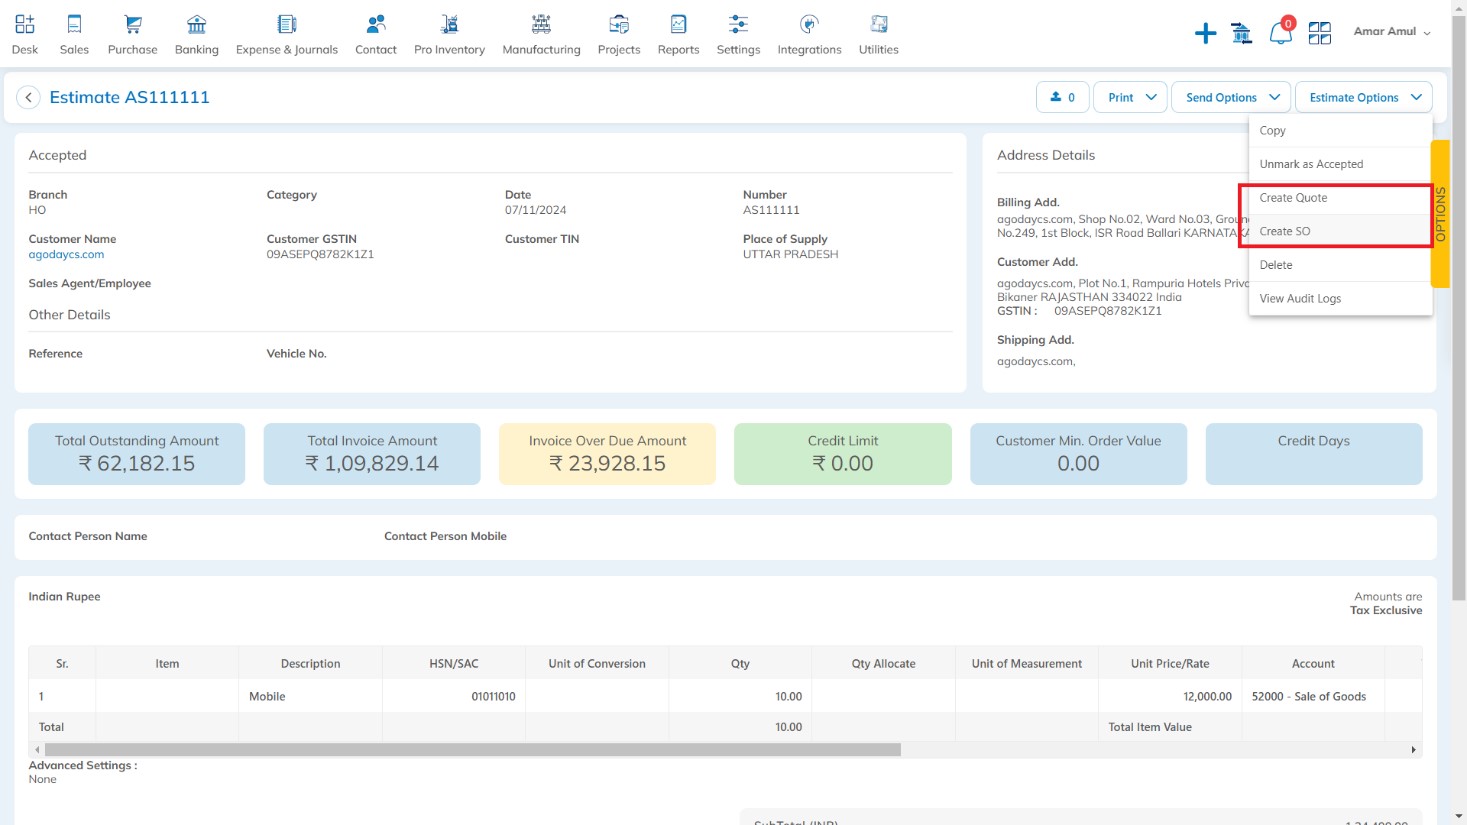Click the Description column header

pos(310,664)
